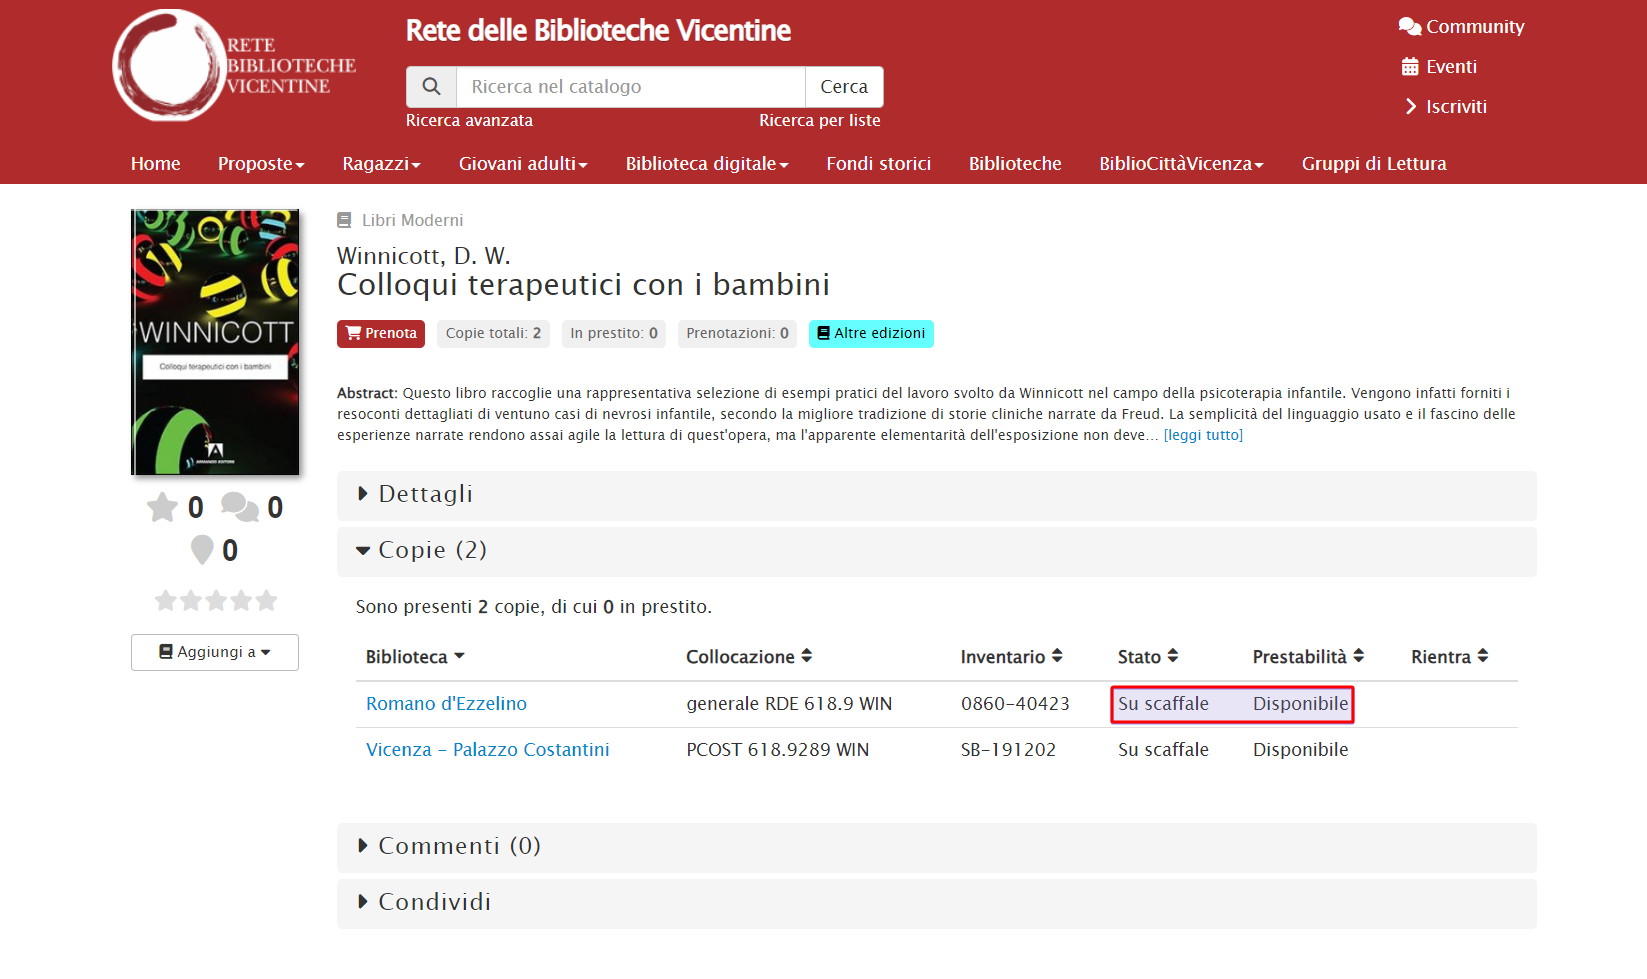
Task: Rate the book with five stars
Action: tap(266, 600)
